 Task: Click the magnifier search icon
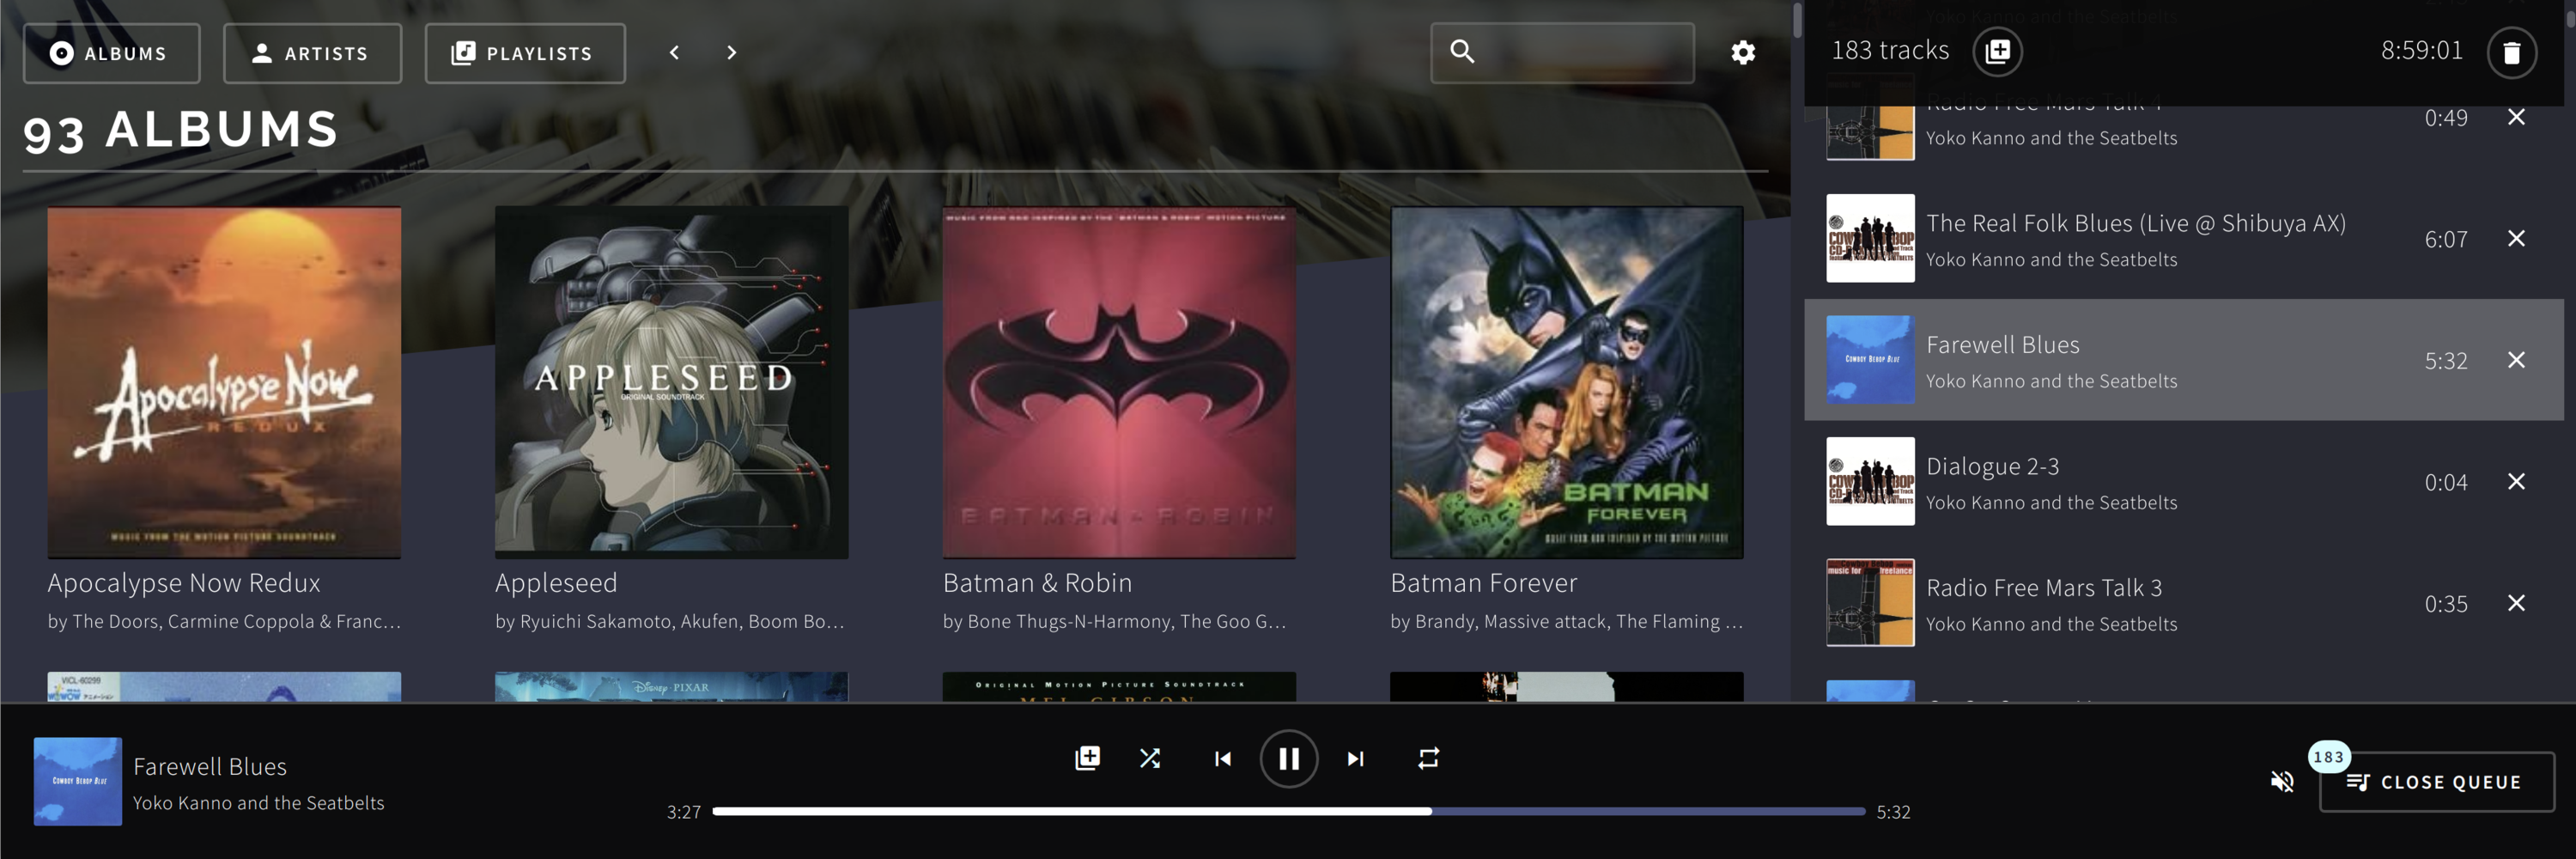click(x=1462, y=52)
